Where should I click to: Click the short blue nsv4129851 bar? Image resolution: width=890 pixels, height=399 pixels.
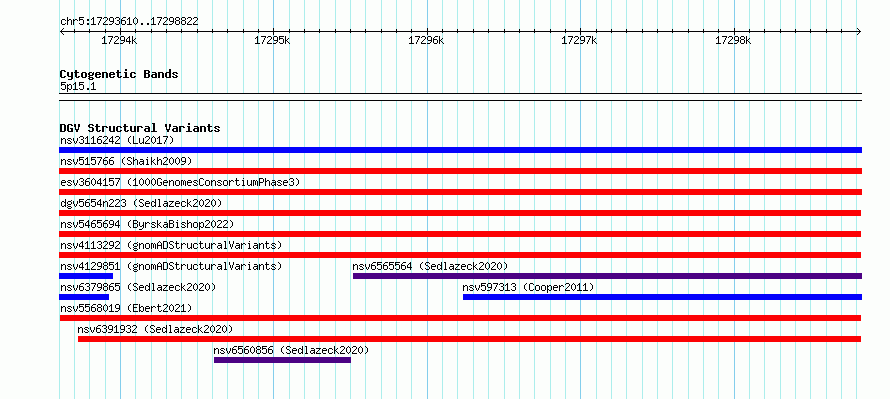(x=86, y=276)
